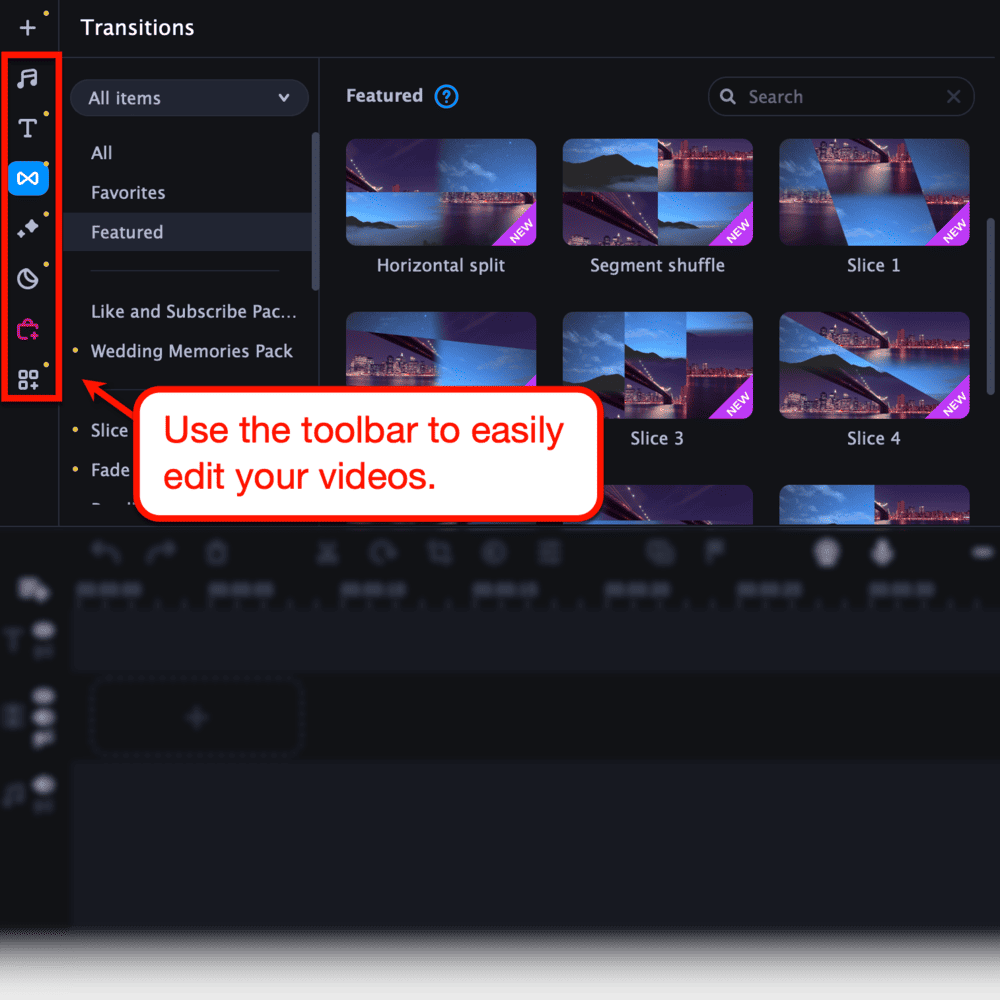Open the Effects Store with the pink bag icon

point(29,329)
